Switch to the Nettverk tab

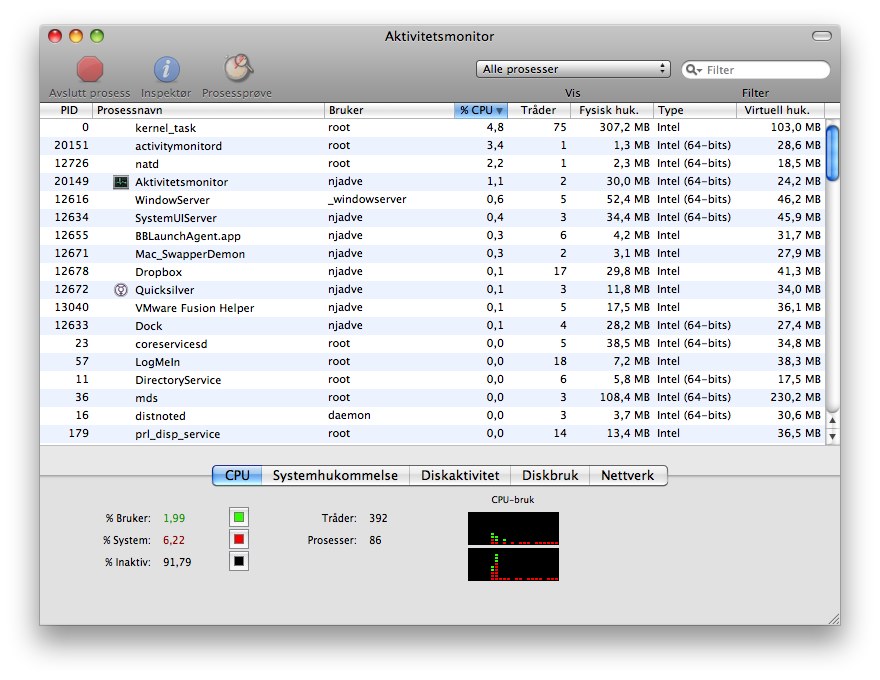[x=628, y=475]
